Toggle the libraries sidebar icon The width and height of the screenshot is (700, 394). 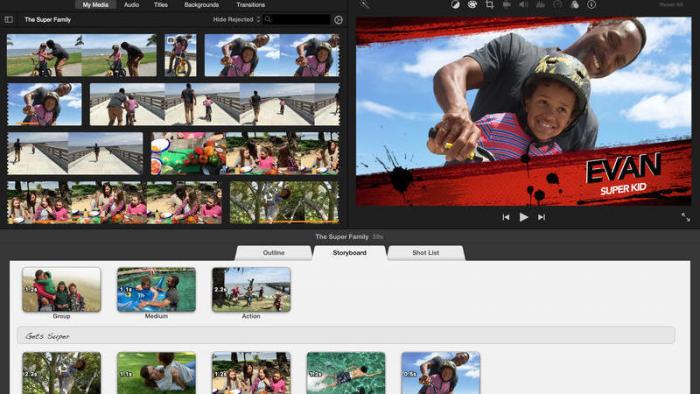pos(8,20)
